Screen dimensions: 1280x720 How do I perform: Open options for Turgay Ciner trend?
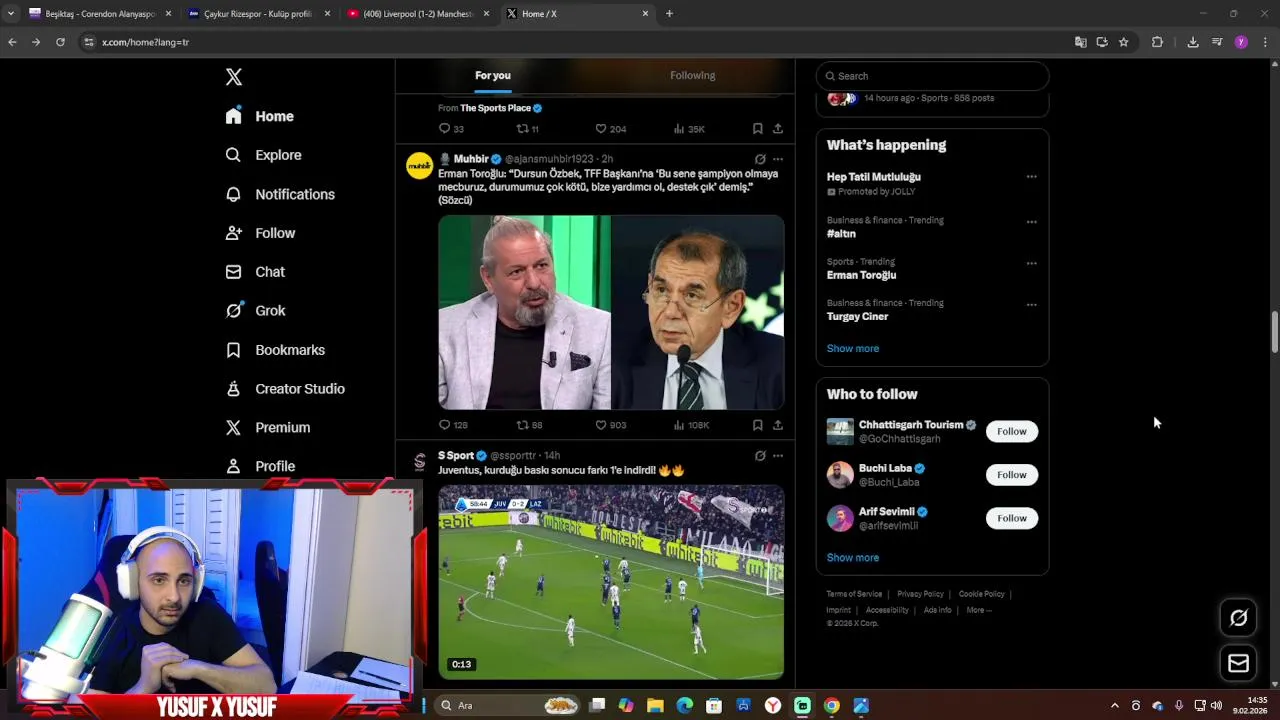(1031, 305)
